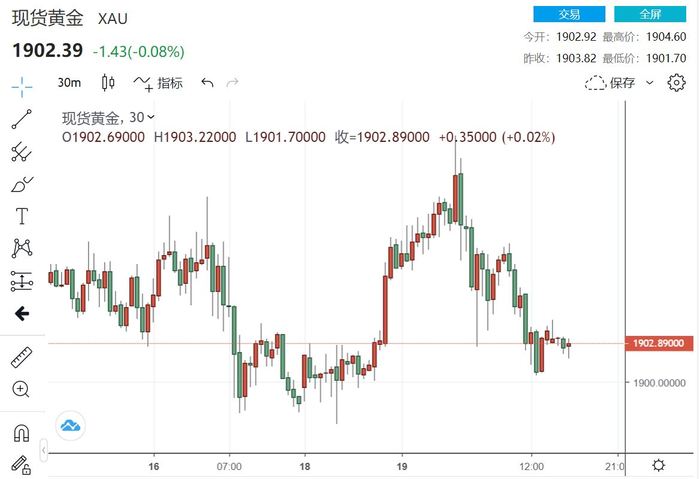Select the brush drawing tool

tap(21, 184)
